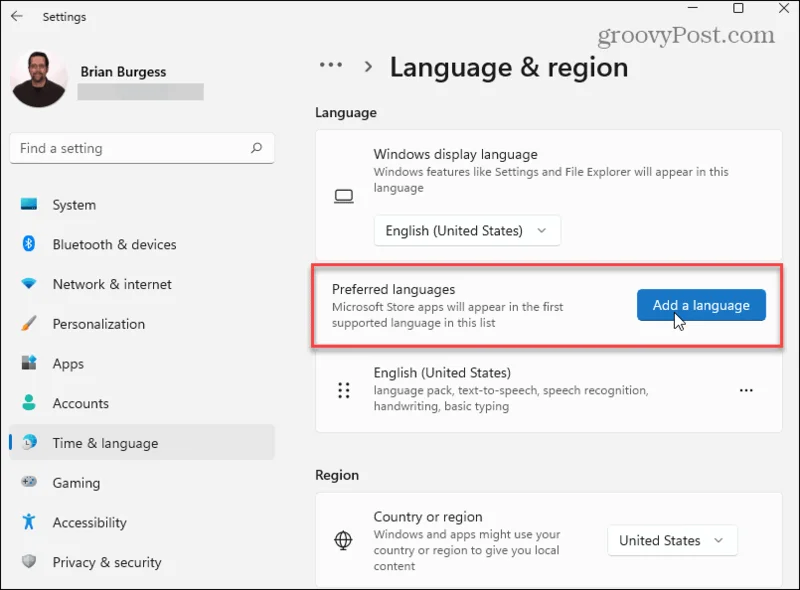Click the Personalization paintbrush icon
800x590 pixels.
[29, 324]
